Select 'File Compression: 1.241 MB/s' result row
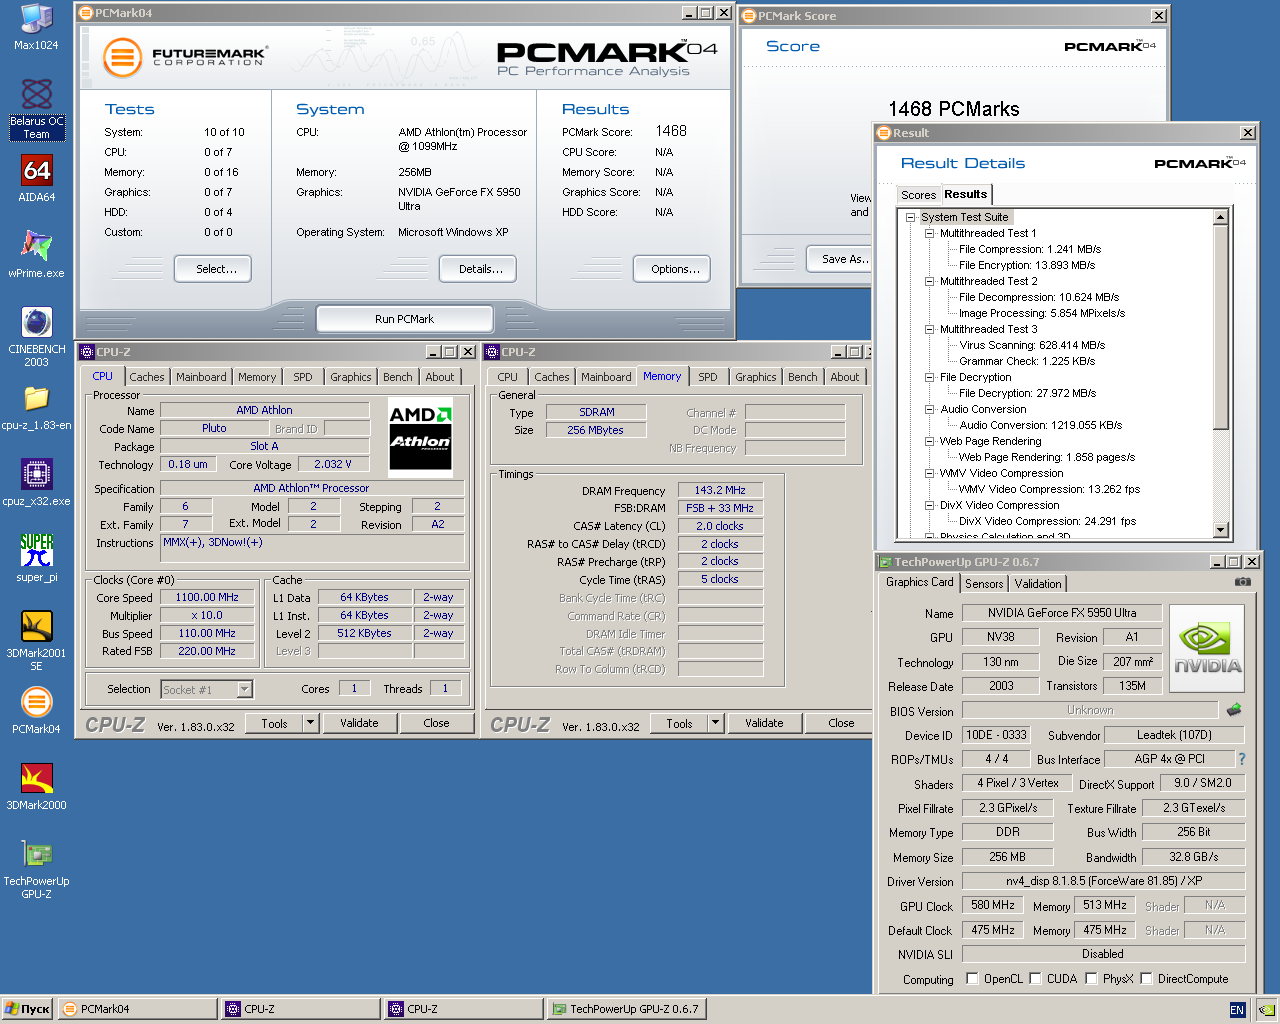 (x=1030, y=249)
